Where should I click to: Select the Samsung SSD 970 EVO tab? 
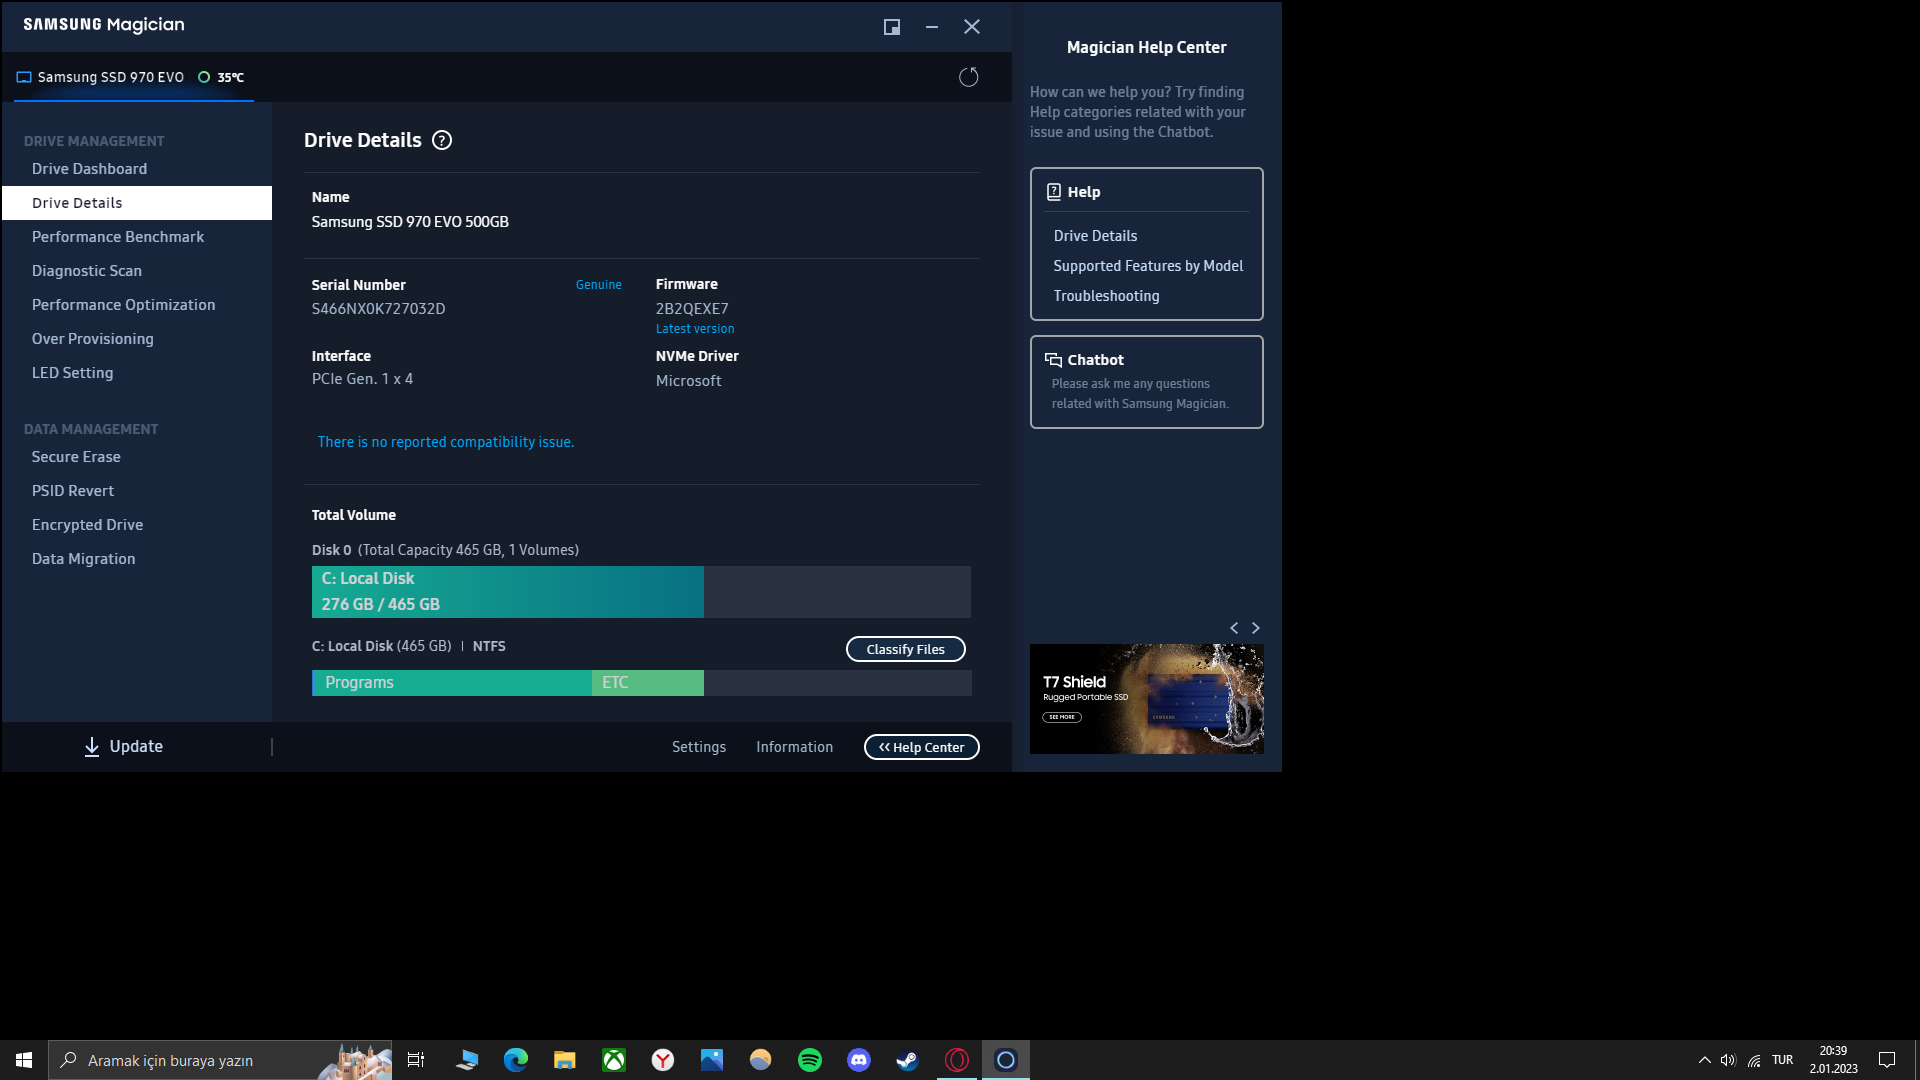[110, 77]
